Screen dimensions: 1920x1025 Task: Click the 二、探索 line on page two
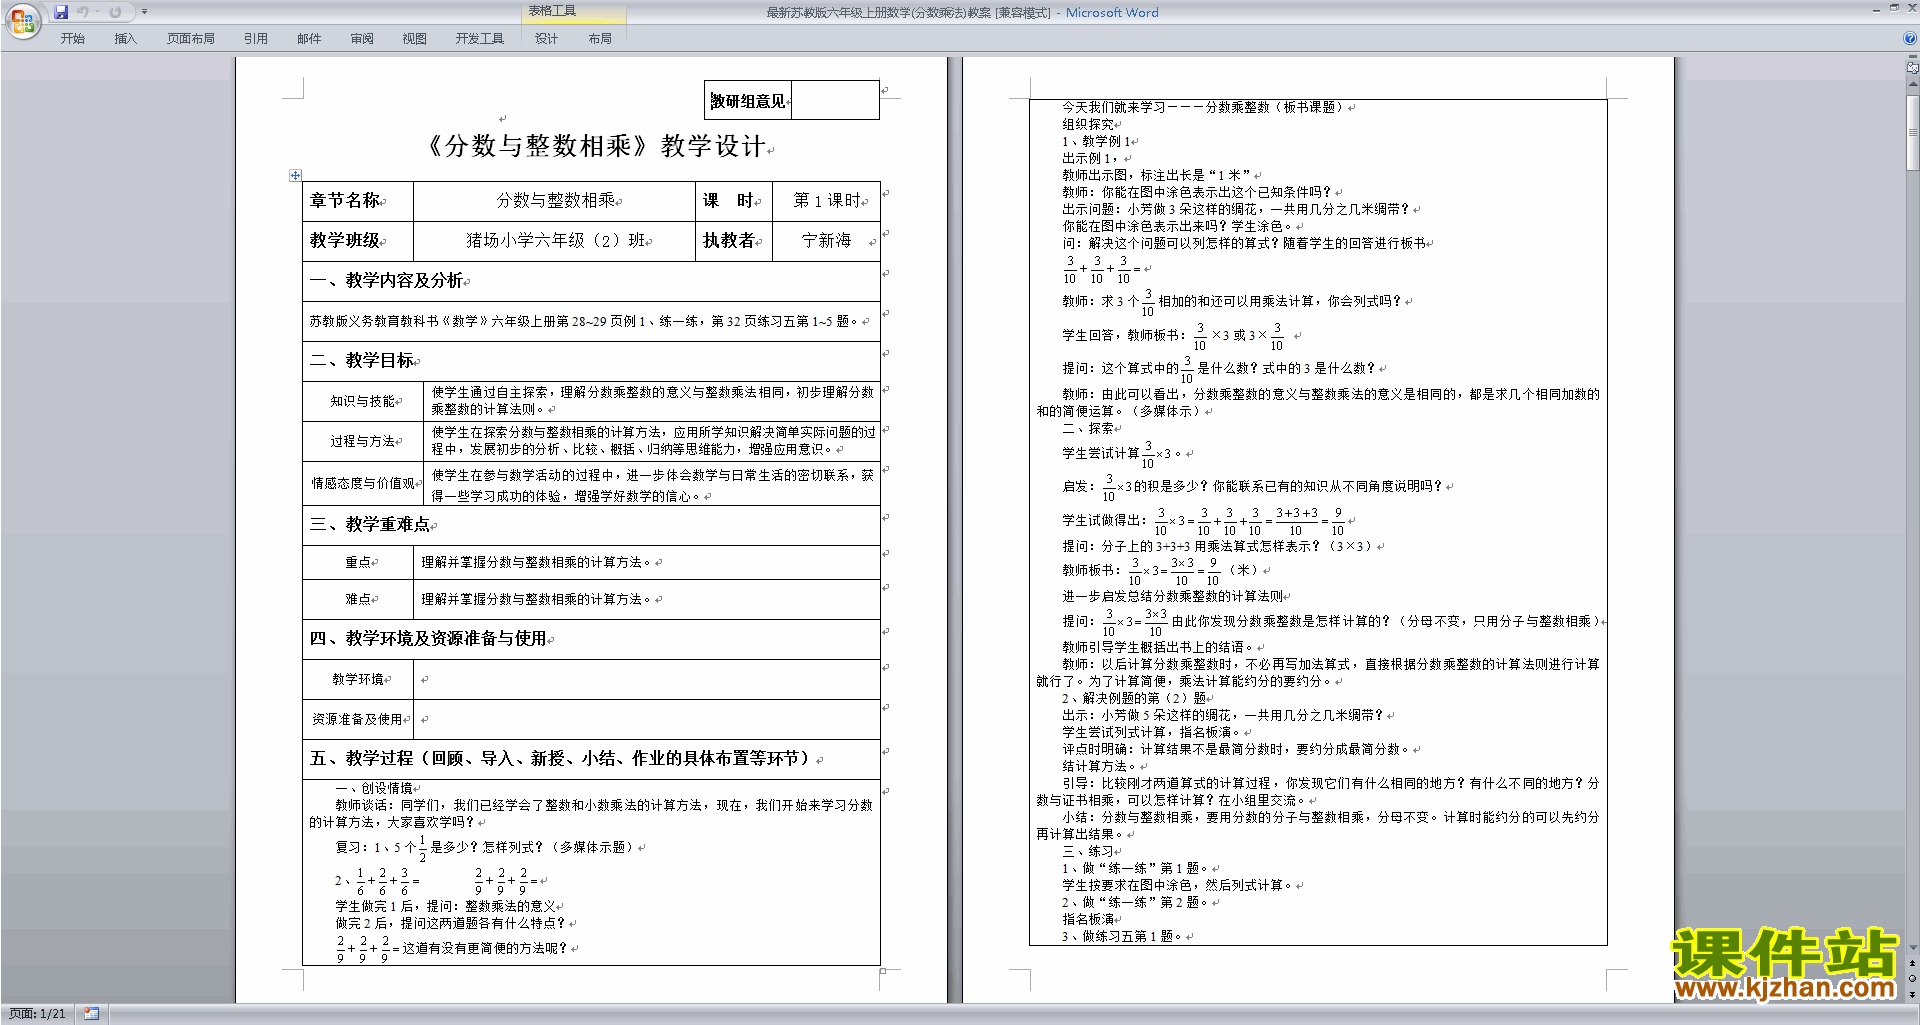1088,429
